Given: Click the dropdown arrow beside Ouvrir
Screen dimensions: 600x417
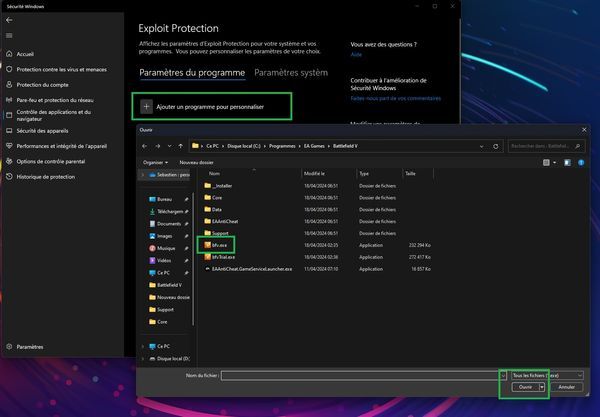Looking at the screenshot, I should (542, 387).
